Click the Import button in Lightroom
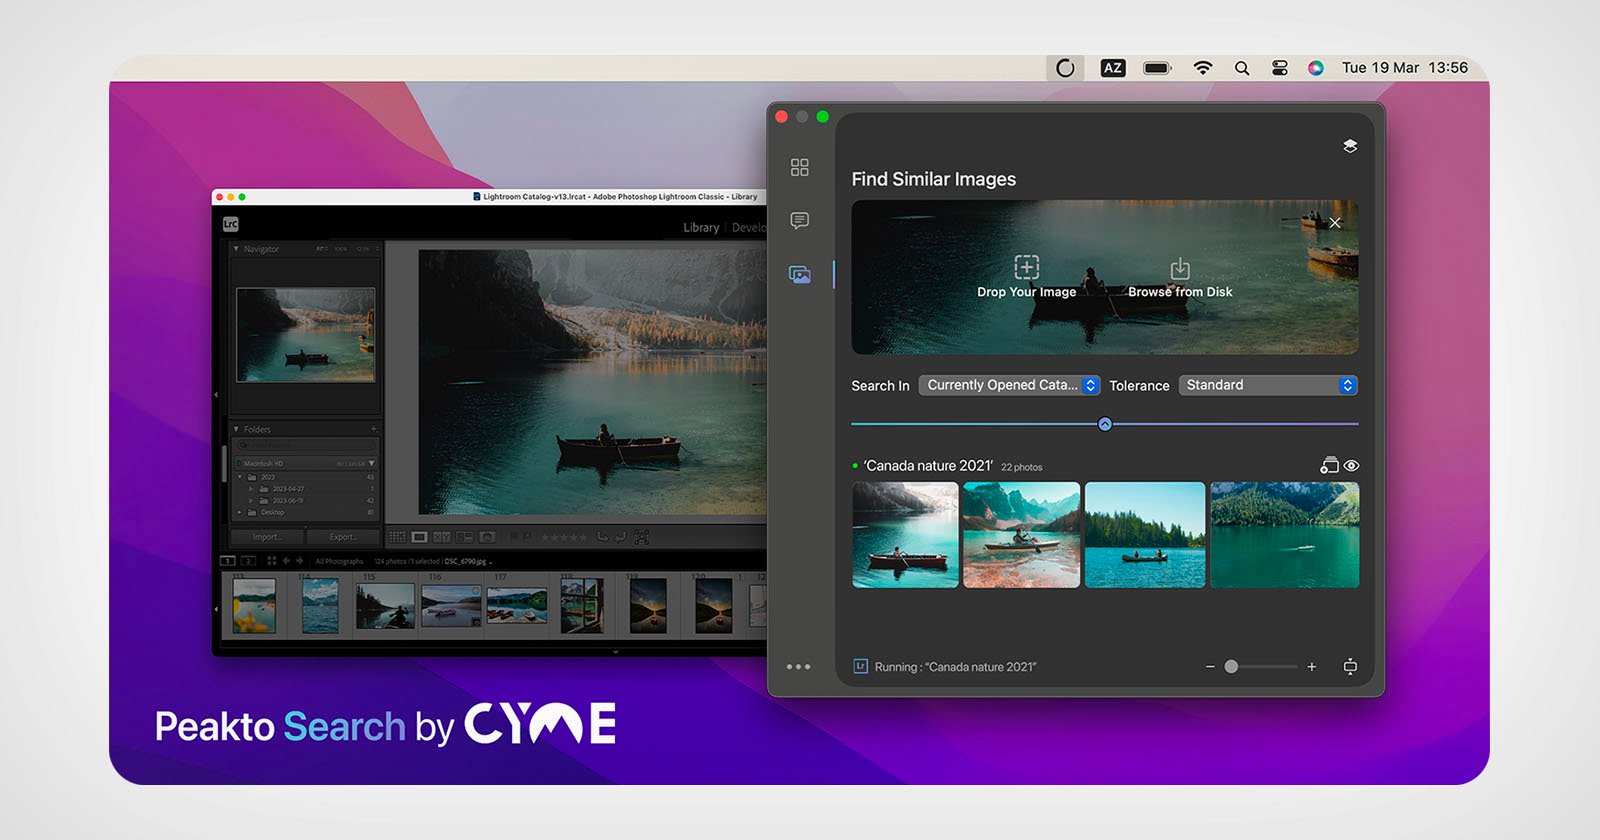The width and height of the screenshot is (1600, 840). [x=267, y=537]
